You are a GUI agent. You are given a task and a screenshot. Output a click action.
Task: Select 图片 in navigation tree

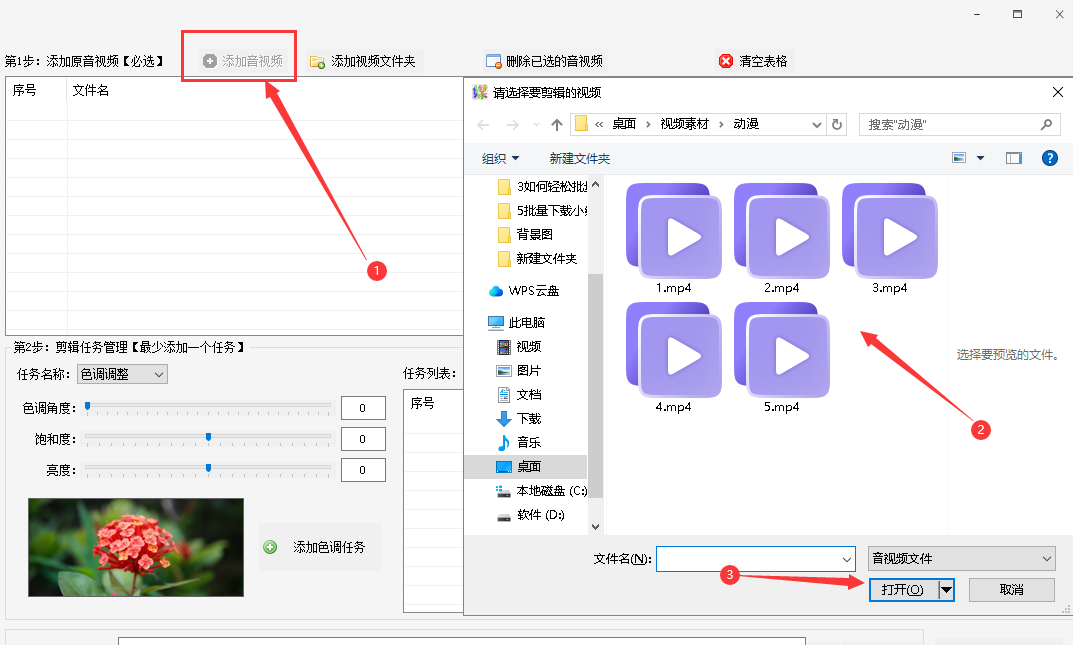[519, 371]
